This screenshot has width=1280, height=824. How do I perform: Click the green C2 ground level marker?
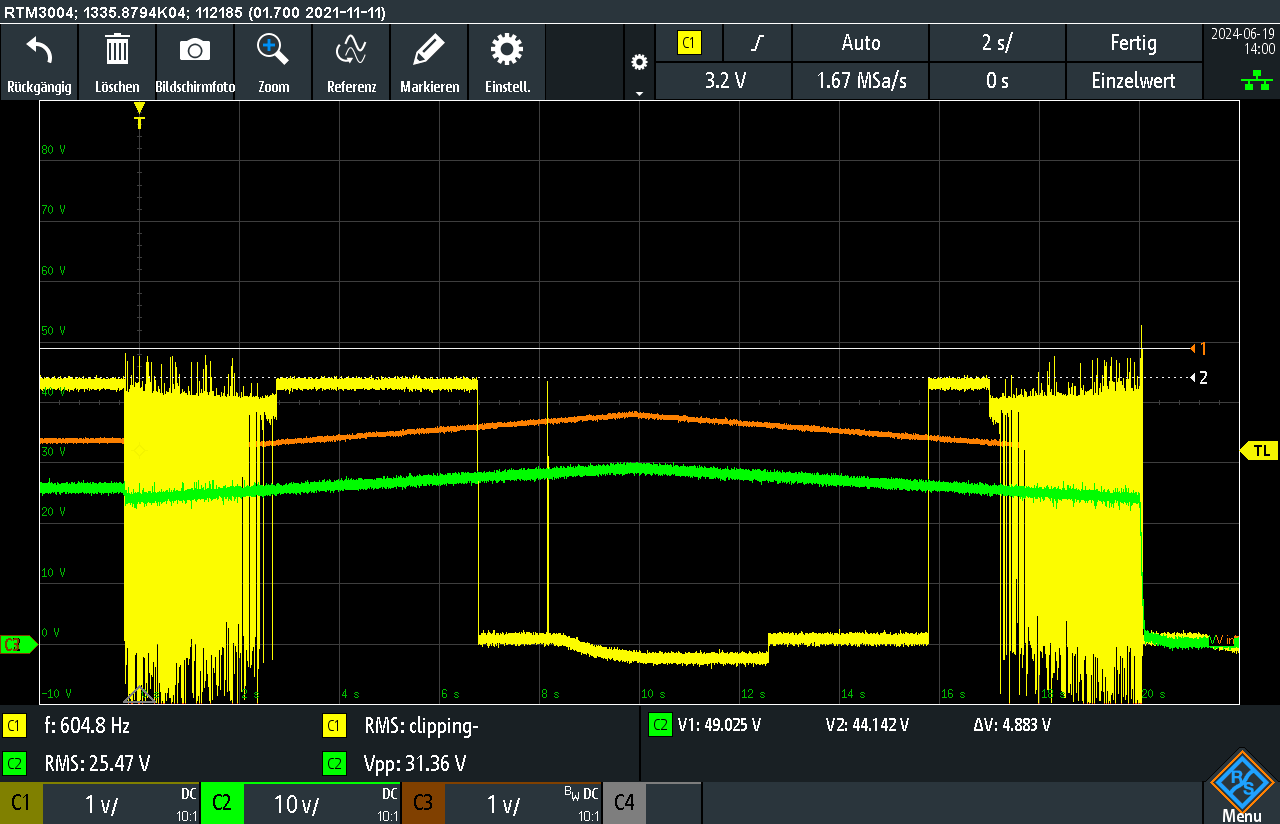(x=18, y=645)
